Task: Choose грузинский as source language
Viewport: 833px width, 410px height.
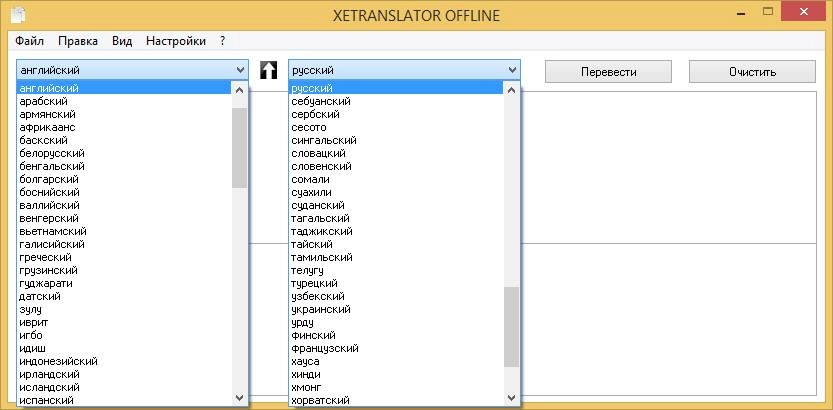Action: [x=124, y=270]
